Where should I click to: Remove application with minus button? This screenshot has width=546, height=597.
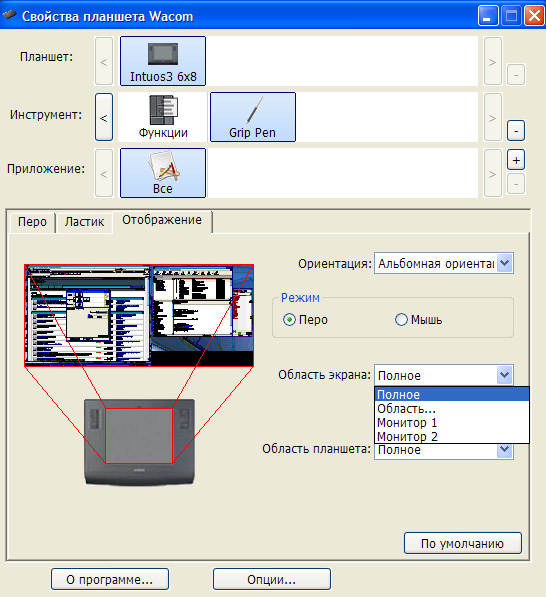516,184
